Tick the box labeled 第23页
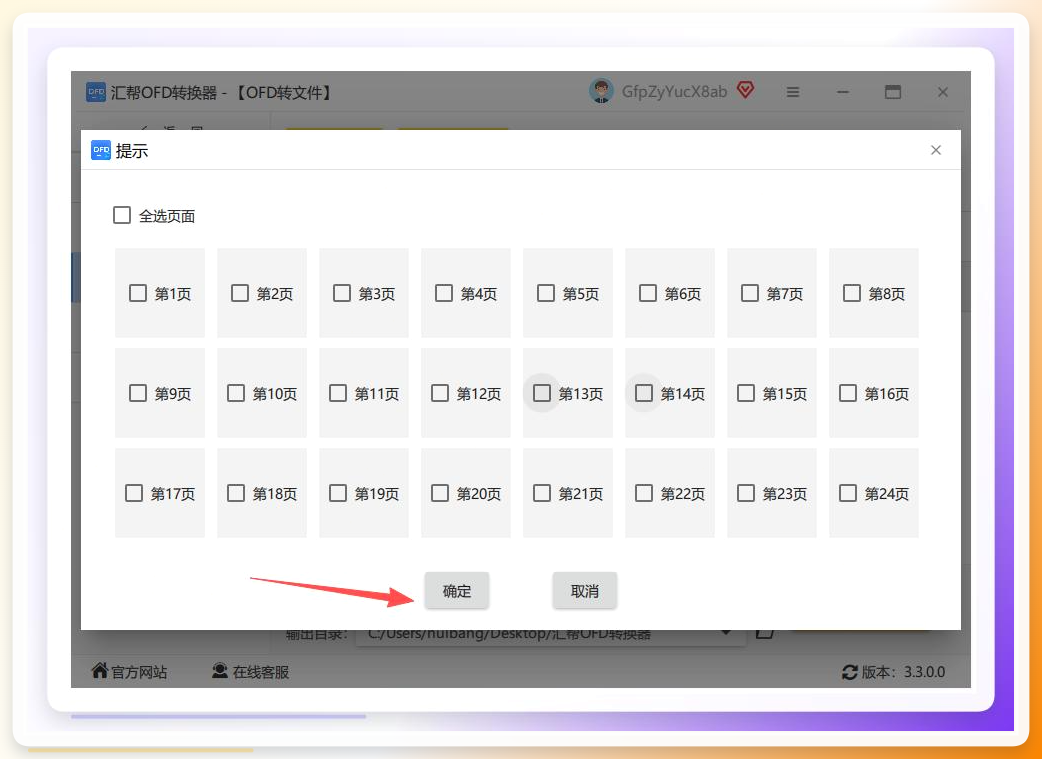1042x759 pixels. click(746, 493)
